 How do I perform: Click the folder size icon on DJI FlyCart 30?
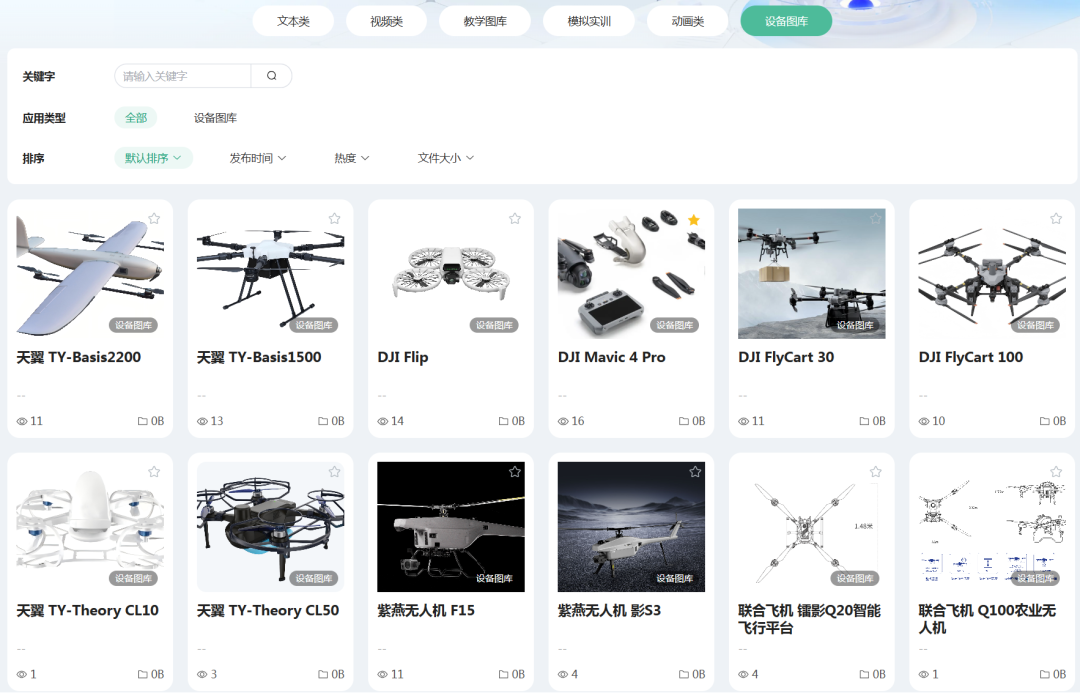[864, 422]
